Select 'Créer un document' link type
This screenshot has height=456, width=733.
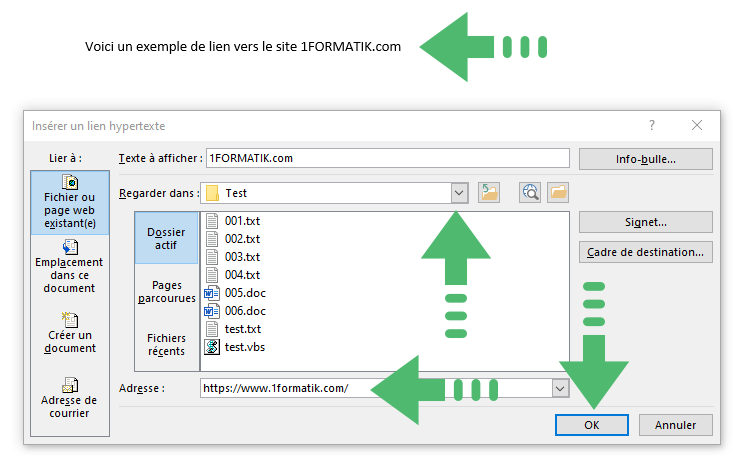(x=70, y=333)
